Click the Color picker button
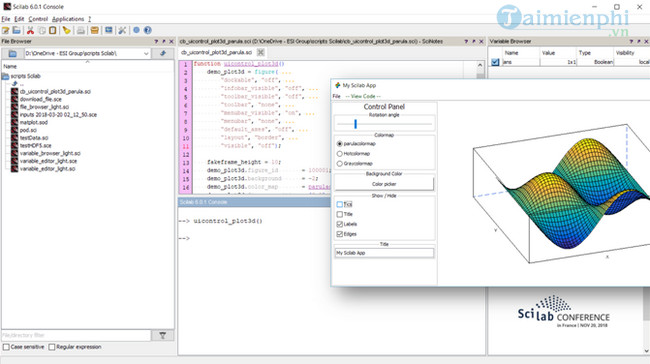Viewport: 650px width, 364px height. pos(384,184)
